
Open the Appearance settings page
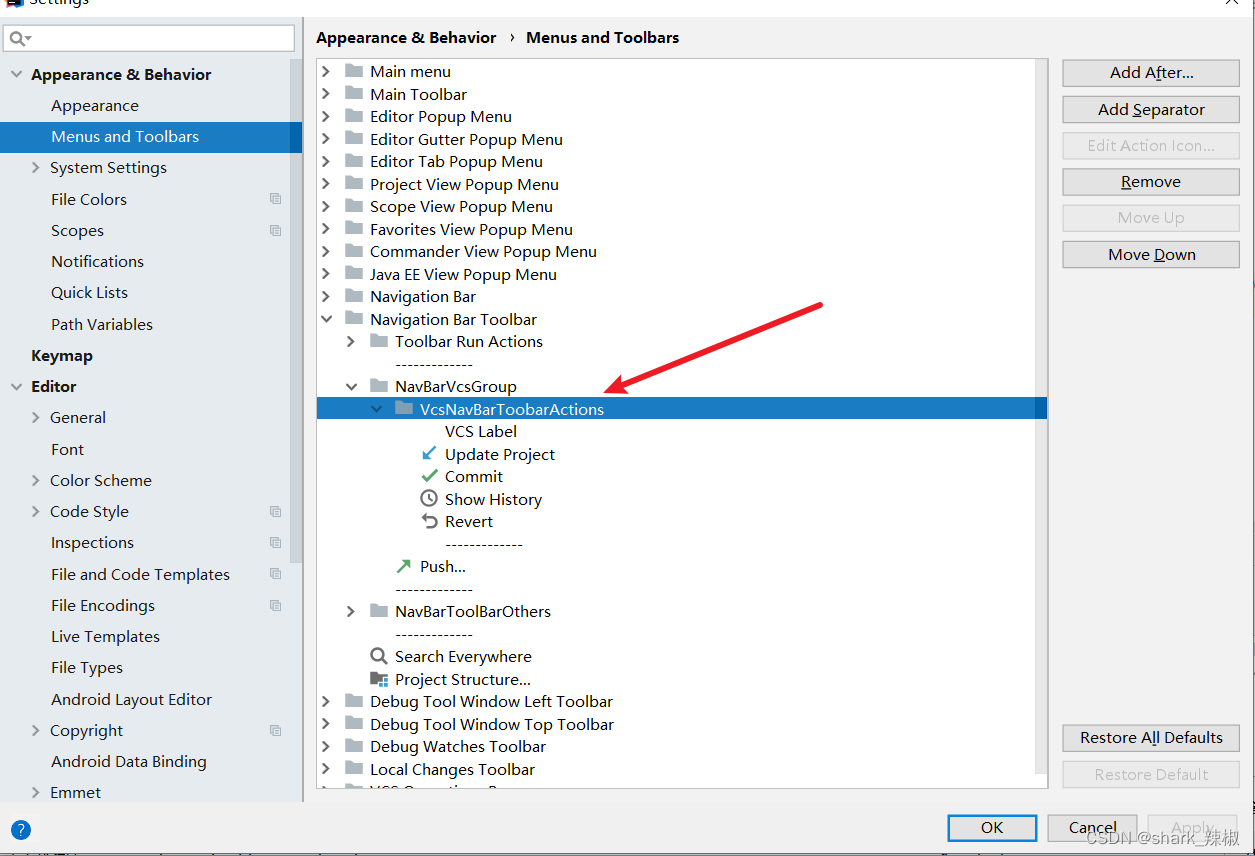pos(95,105)
